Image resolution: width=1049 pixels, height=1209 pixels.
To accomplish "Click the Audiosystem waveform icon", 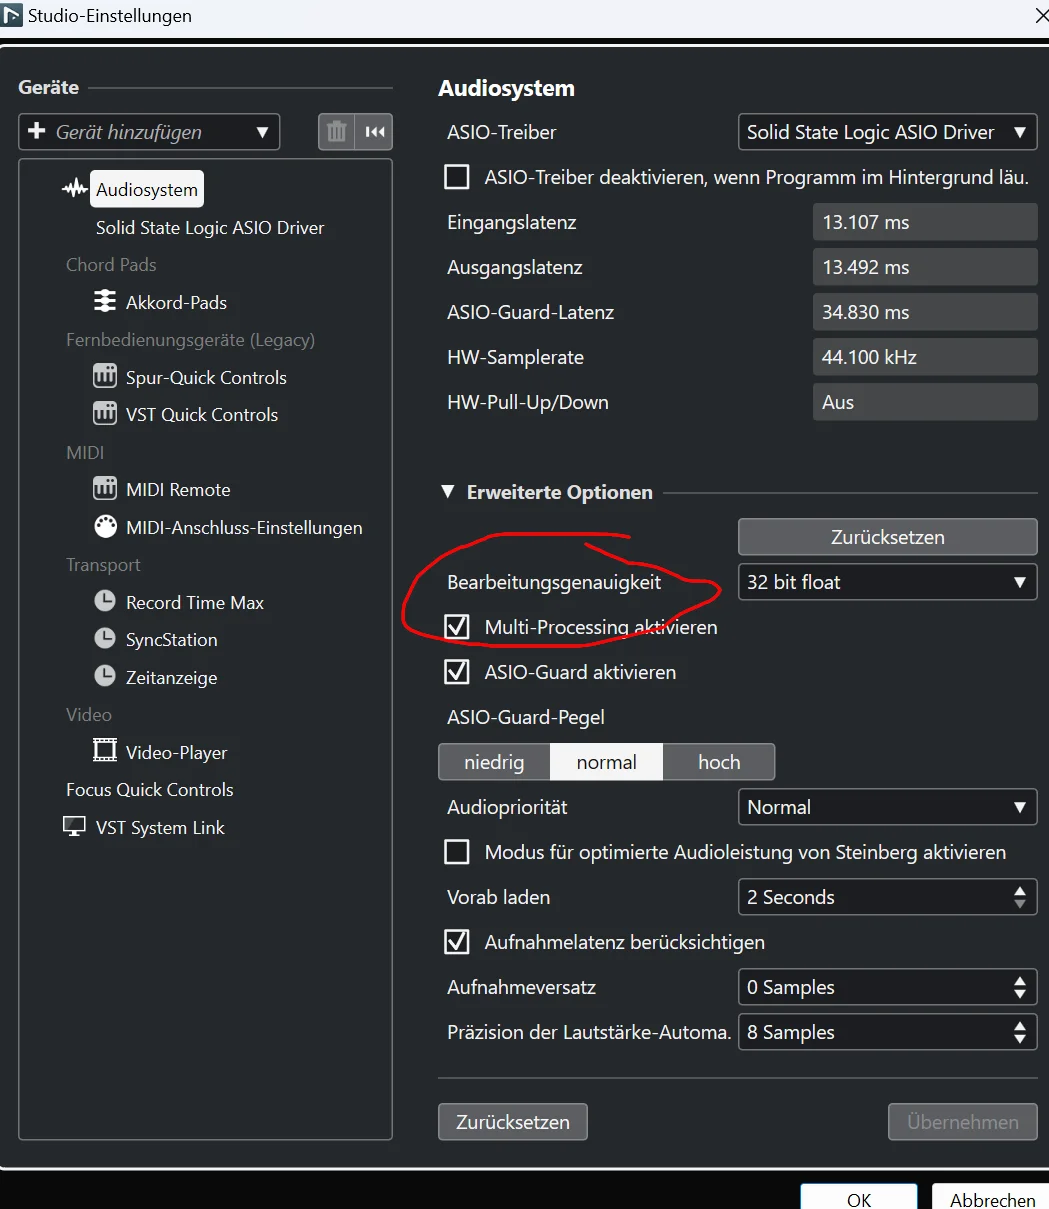I will tap(75, 189).
